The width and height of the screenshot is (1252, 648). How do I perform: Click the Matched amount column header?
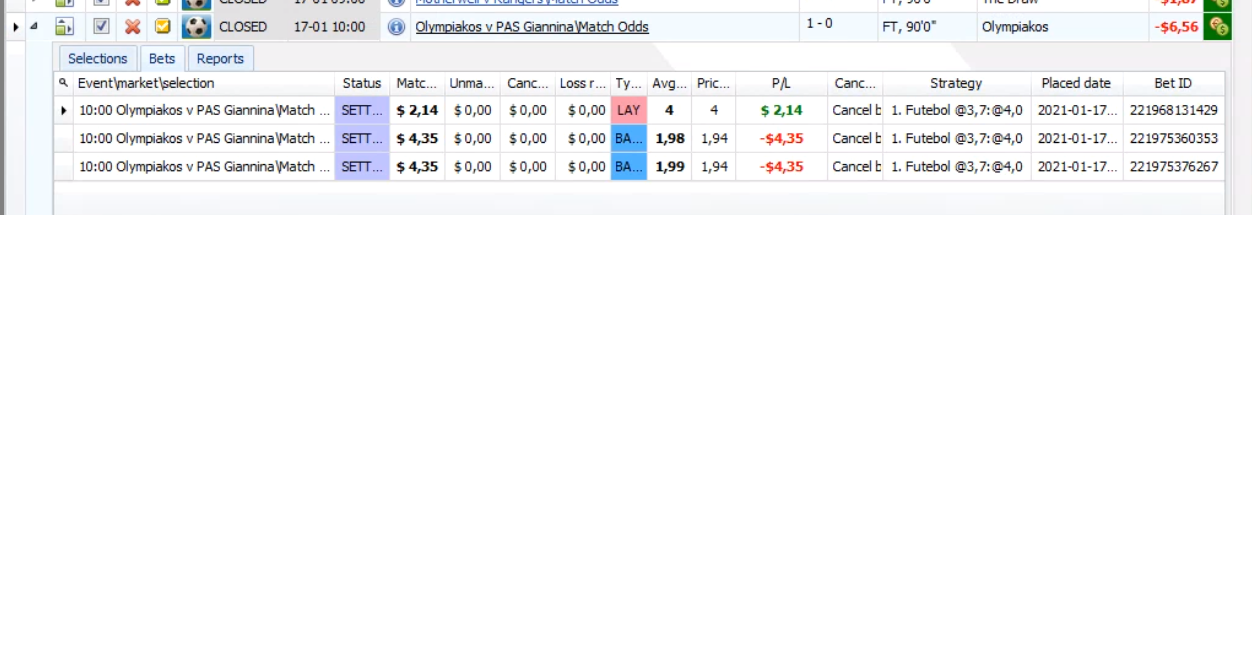[417, 83]
